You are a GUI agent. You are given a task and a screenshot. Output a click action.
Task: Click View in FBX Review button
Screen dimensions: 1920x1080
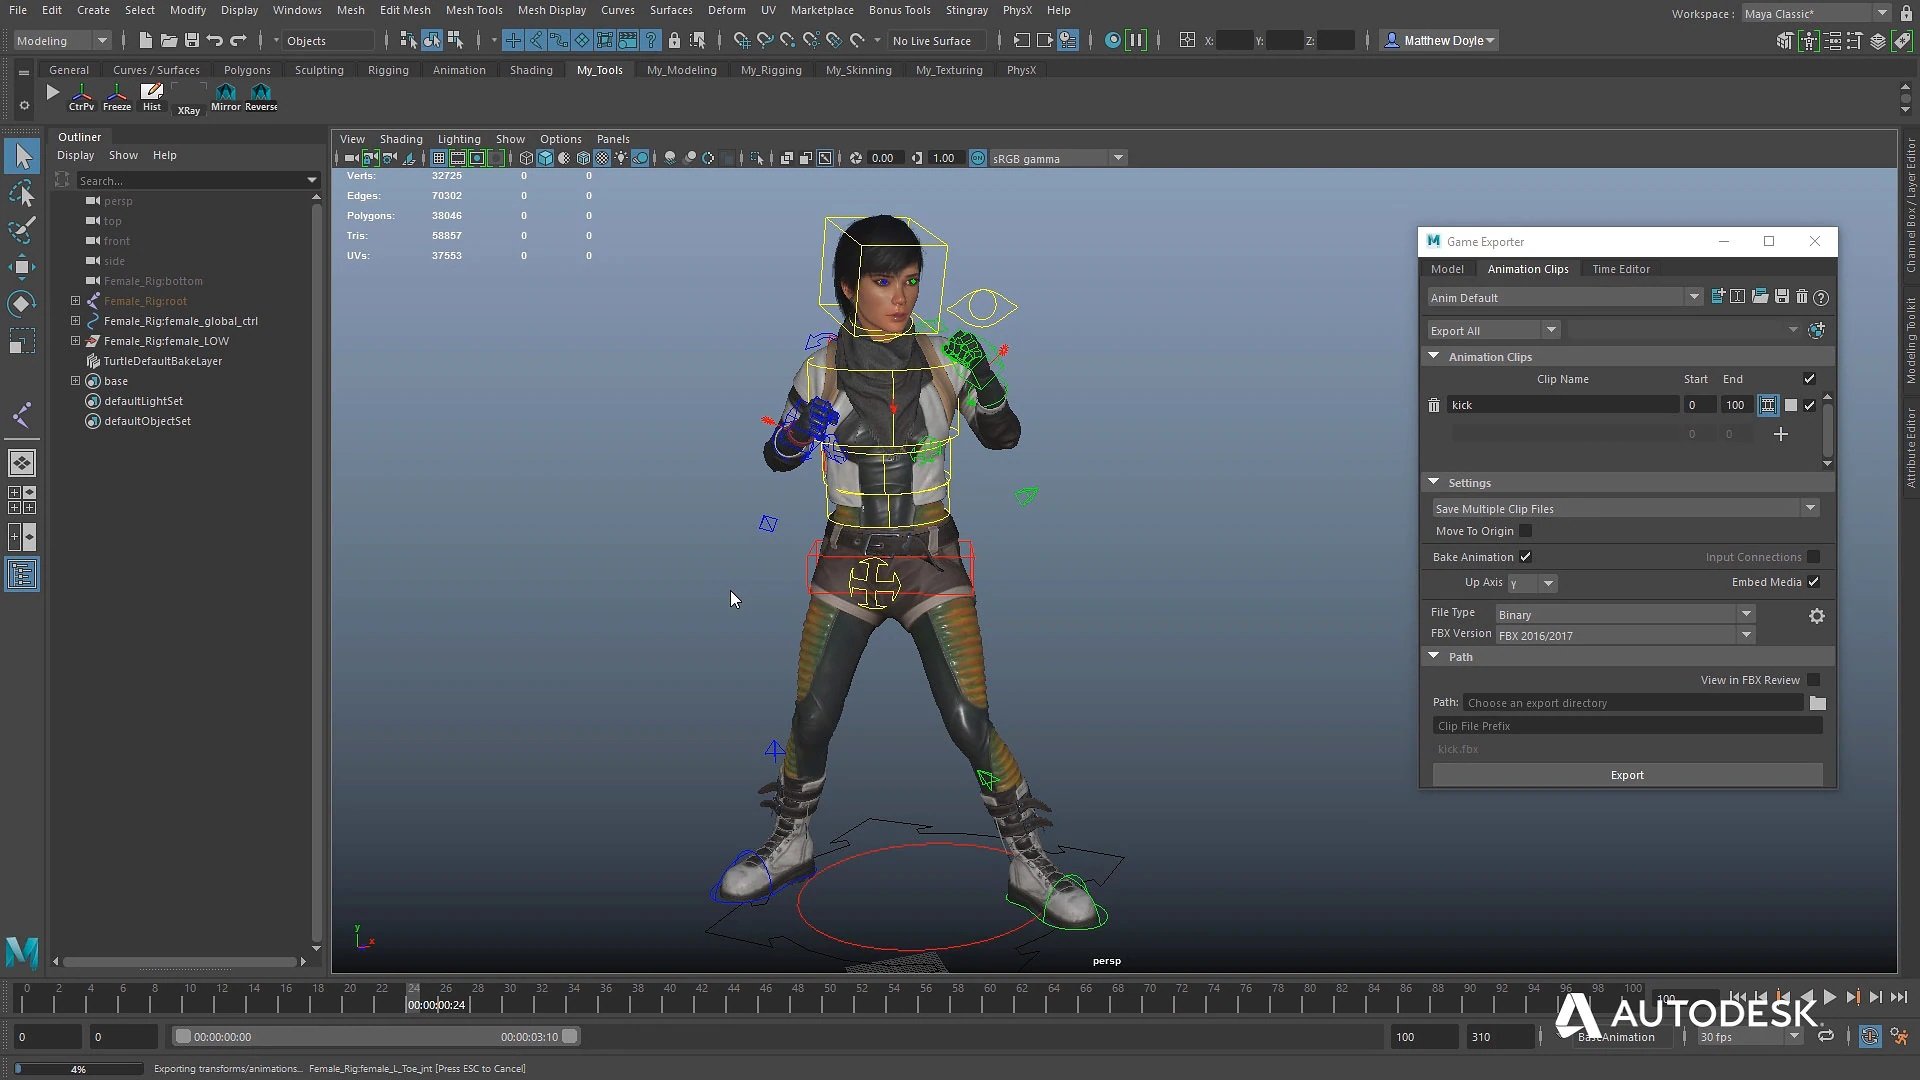coord(1749,678)
